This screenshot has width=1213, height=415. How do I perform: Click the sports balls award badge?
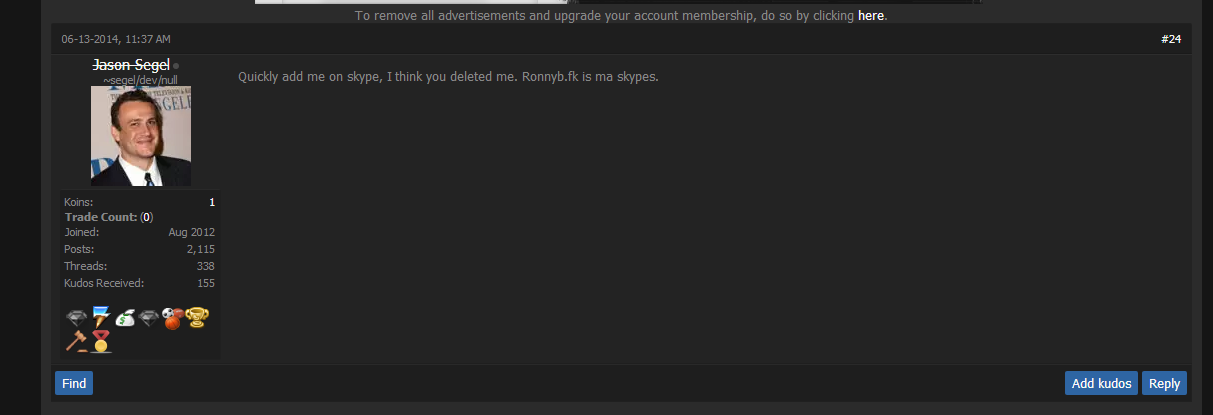[x=173, y=319]
